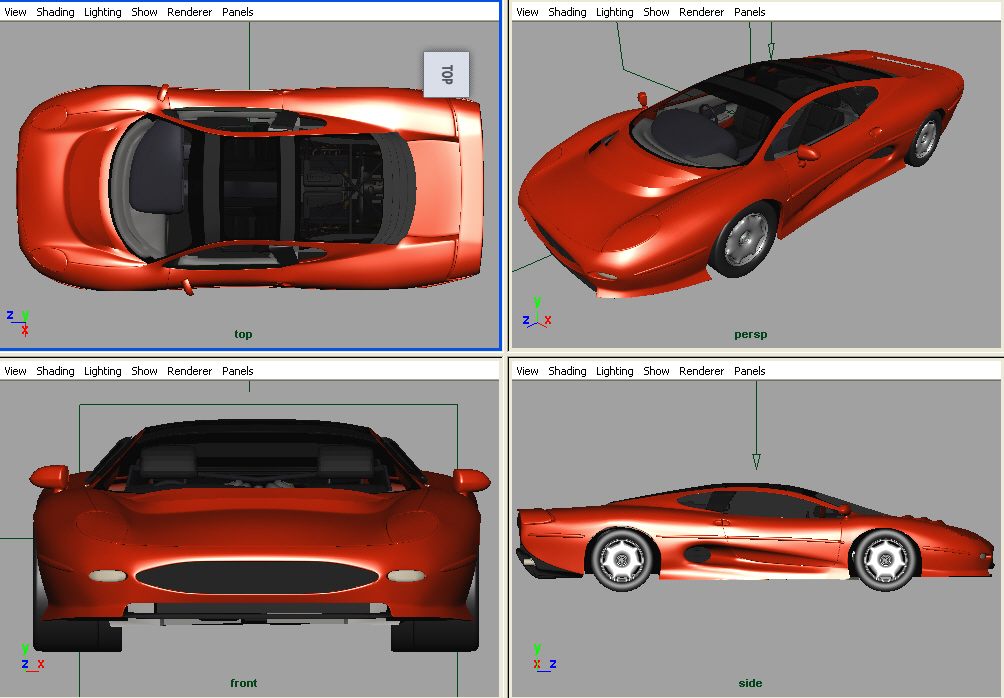Click the axis indicator in top viewport
The image size is (1004, 698).
click(18, 323)
